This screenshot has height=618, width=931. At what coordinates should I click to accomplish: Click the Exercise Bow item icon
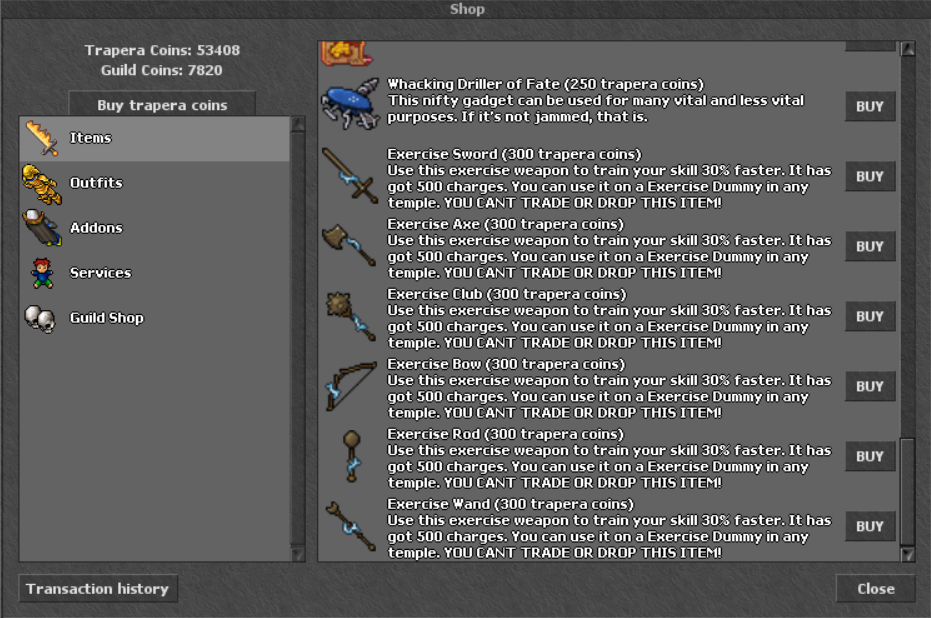coord(351,386)
